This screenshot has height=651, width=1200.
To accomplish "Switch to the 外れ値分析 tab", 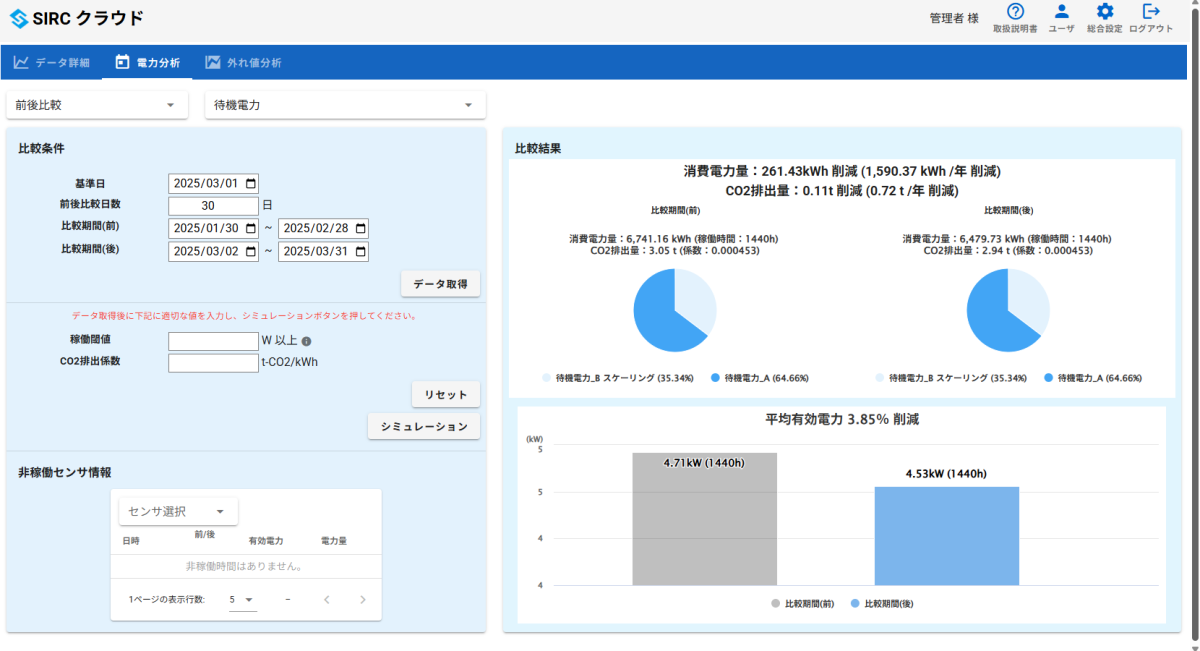I will point(243,62).
